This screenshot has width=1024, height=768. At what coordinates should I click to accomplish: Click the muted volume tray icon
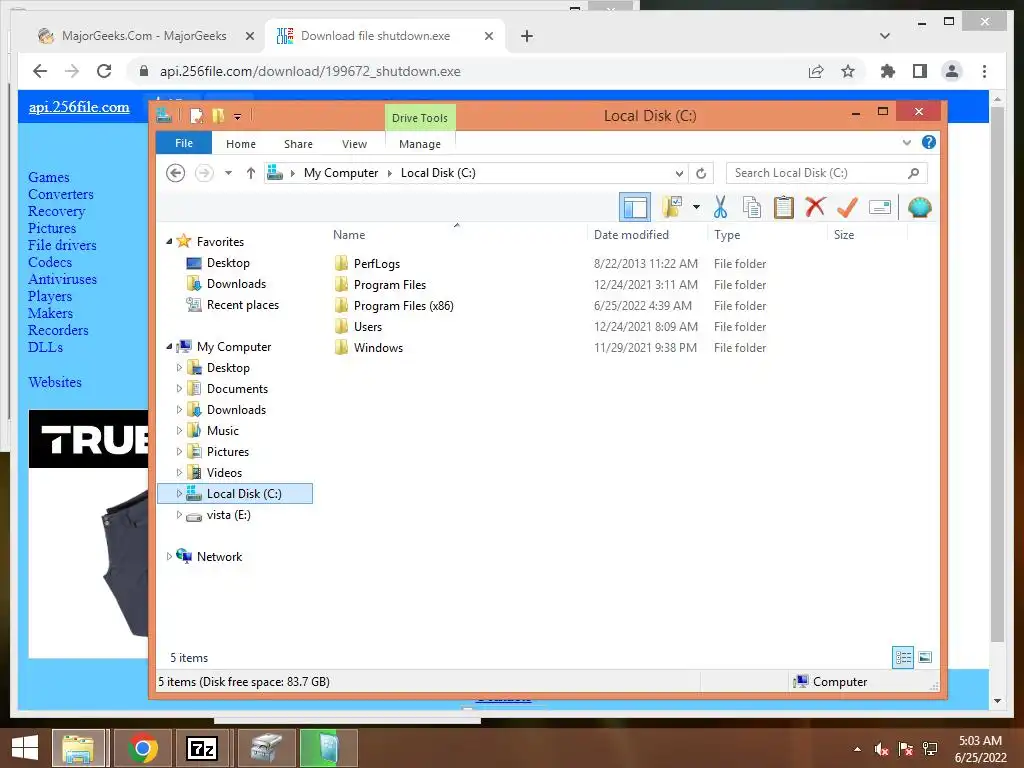[x=881, y=749]
